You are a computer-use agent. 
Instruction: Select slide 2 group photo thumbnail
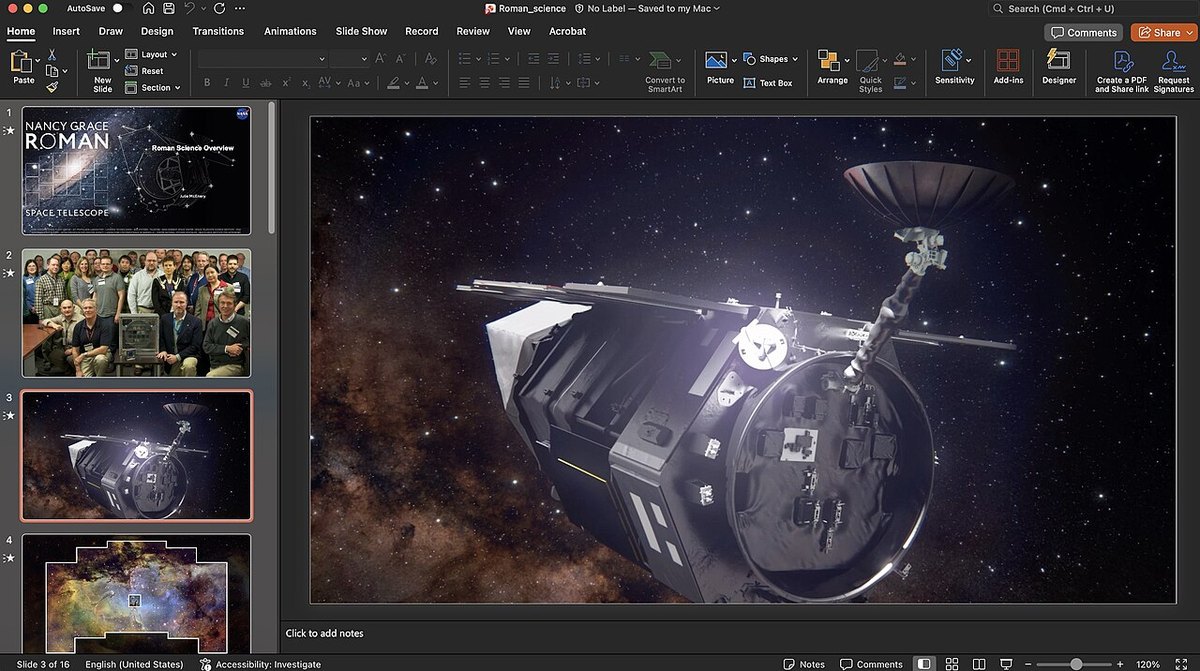pyautogui.click(x=136, y=313)
